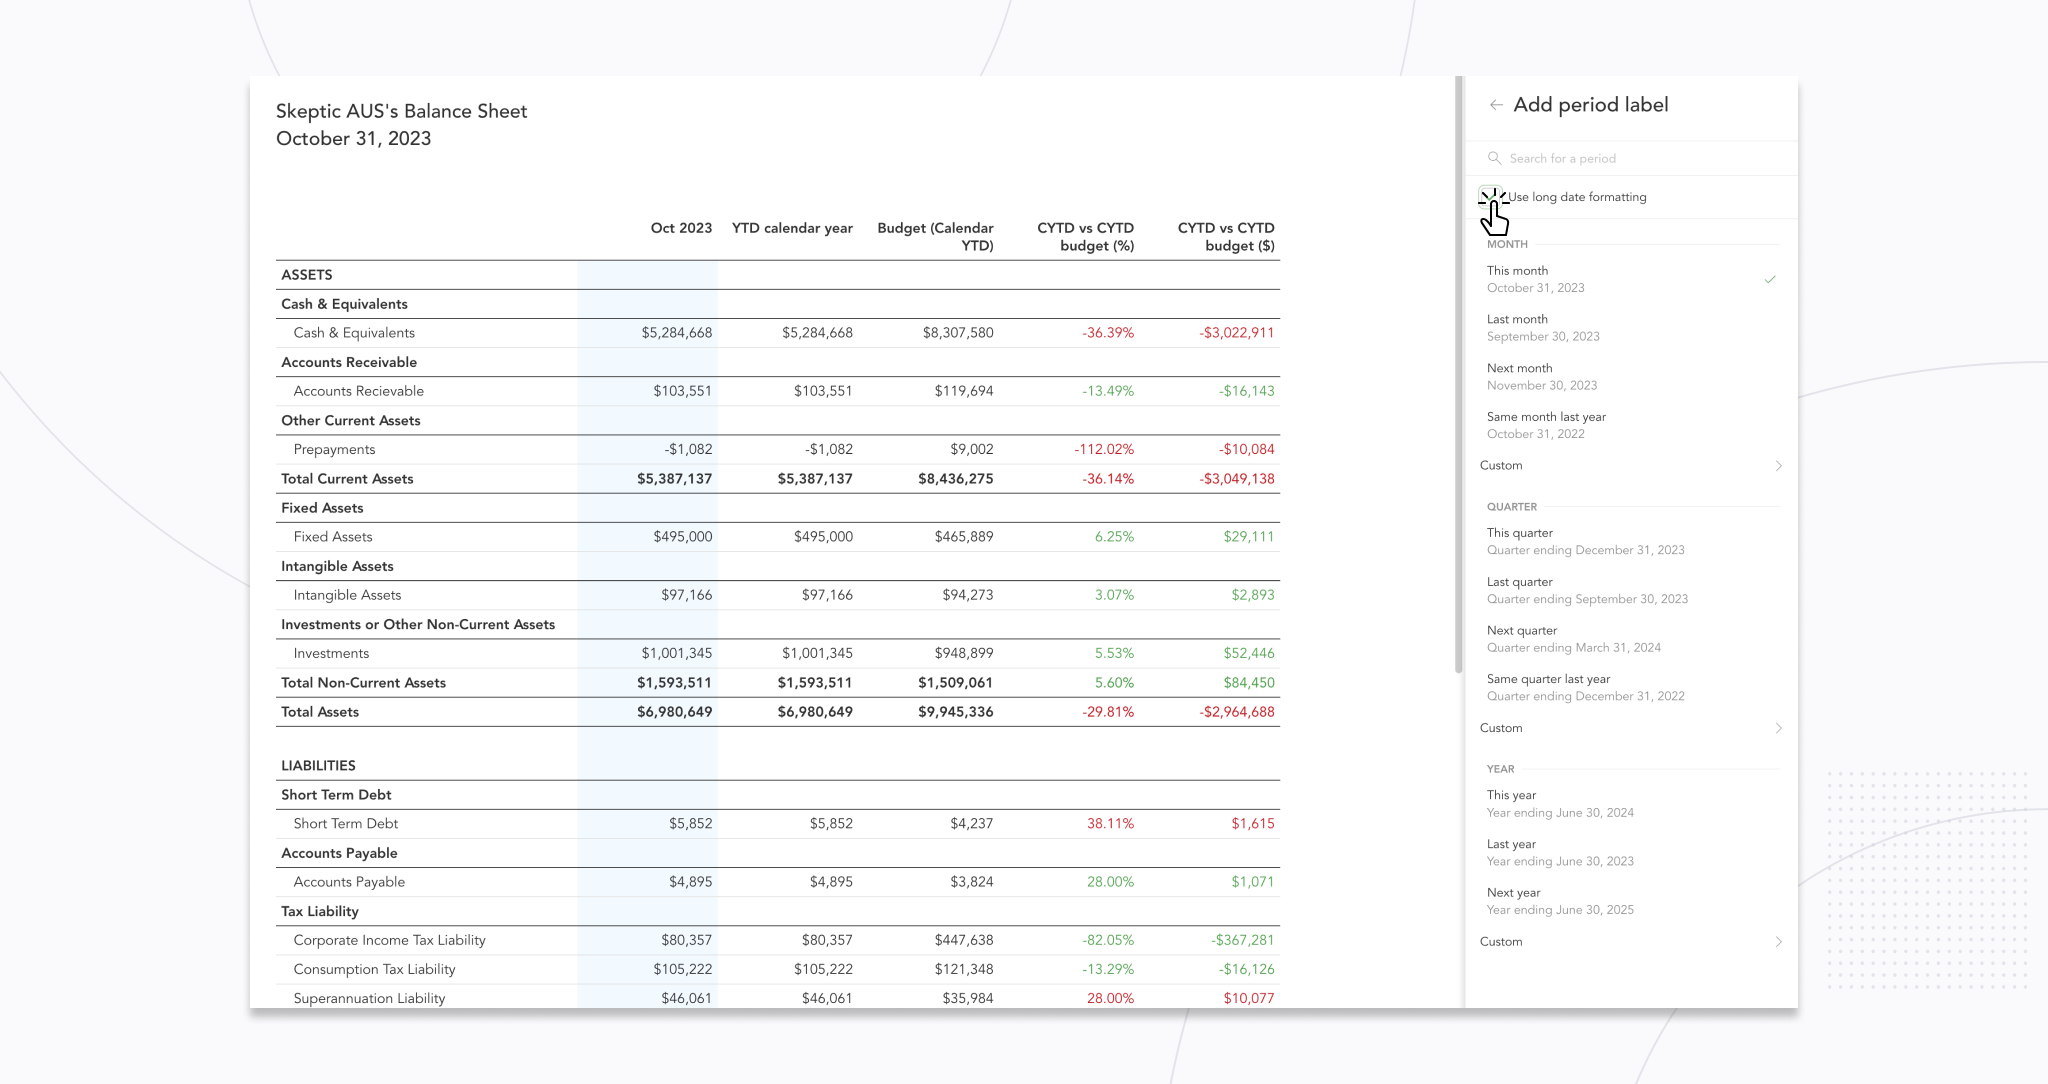Screen dimensions: 2048x1084
Task: Click the $6,980,649 Oct 2023 Total Assets value
Action: tap(675, 712)
